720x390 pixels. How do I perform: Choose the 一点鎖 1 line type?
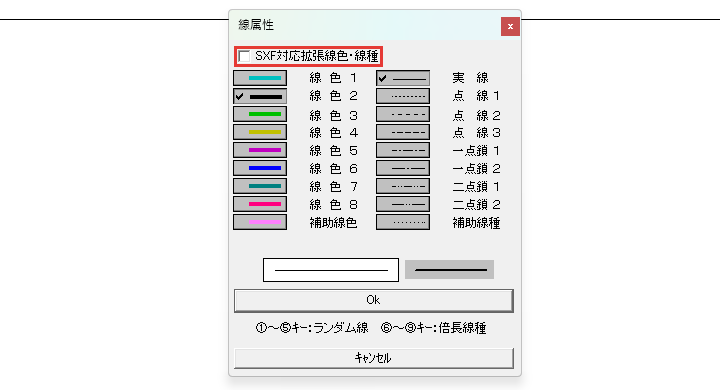[403, 150]
